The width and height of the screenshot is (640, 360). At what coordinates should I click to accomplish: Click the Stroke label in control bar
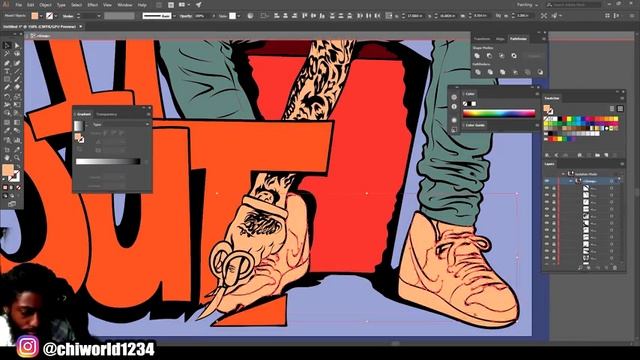coord(68,16)
